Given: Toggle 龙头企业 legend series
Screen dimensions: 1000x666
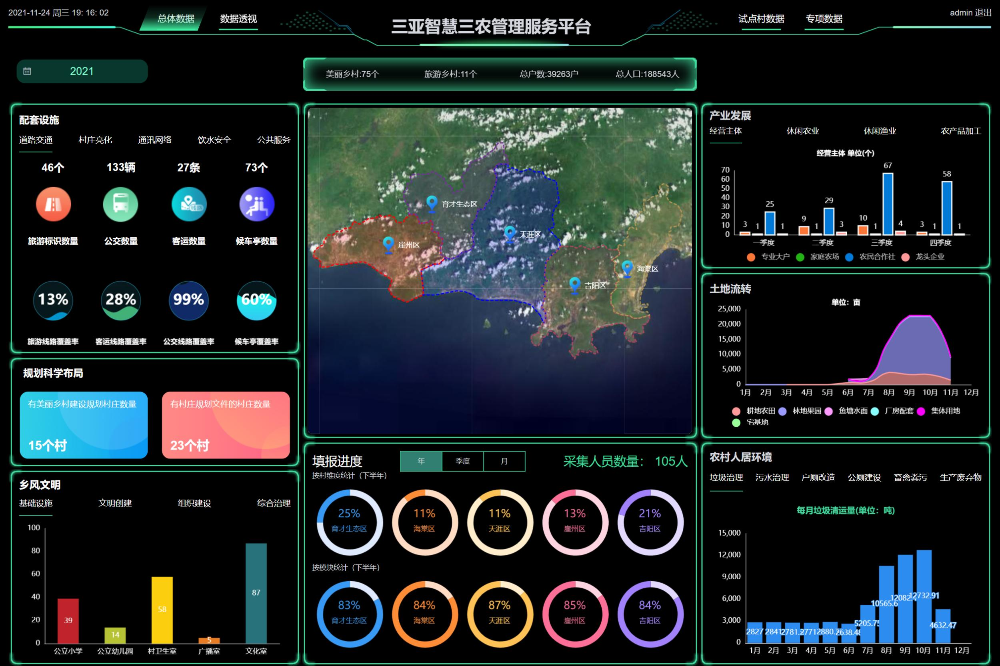Looking at the screenshot, I should click(x=923, y=256).
